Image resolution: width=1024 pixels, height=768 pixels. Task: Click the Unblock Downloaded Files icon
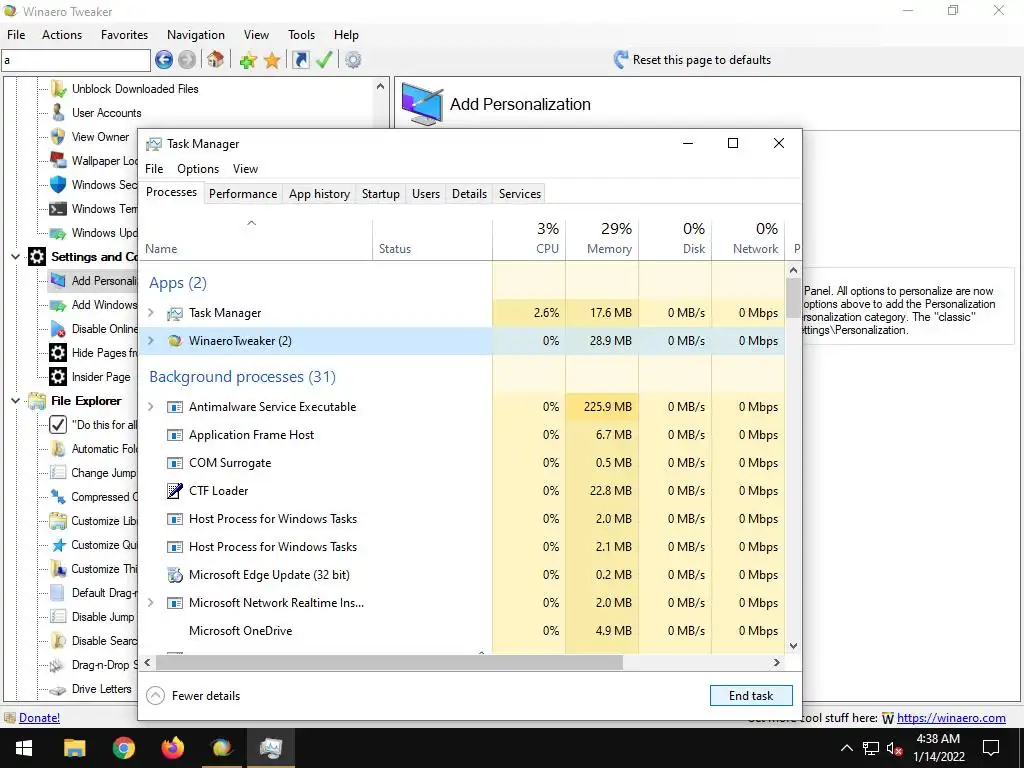click(x=58, y=89)
